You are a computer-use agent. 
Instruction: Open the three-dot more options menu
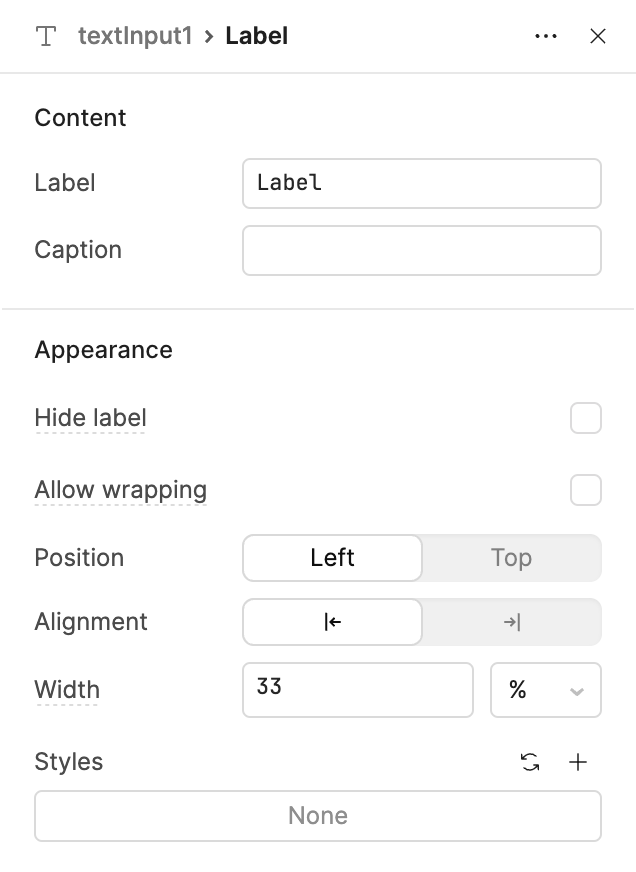[545, 36]
